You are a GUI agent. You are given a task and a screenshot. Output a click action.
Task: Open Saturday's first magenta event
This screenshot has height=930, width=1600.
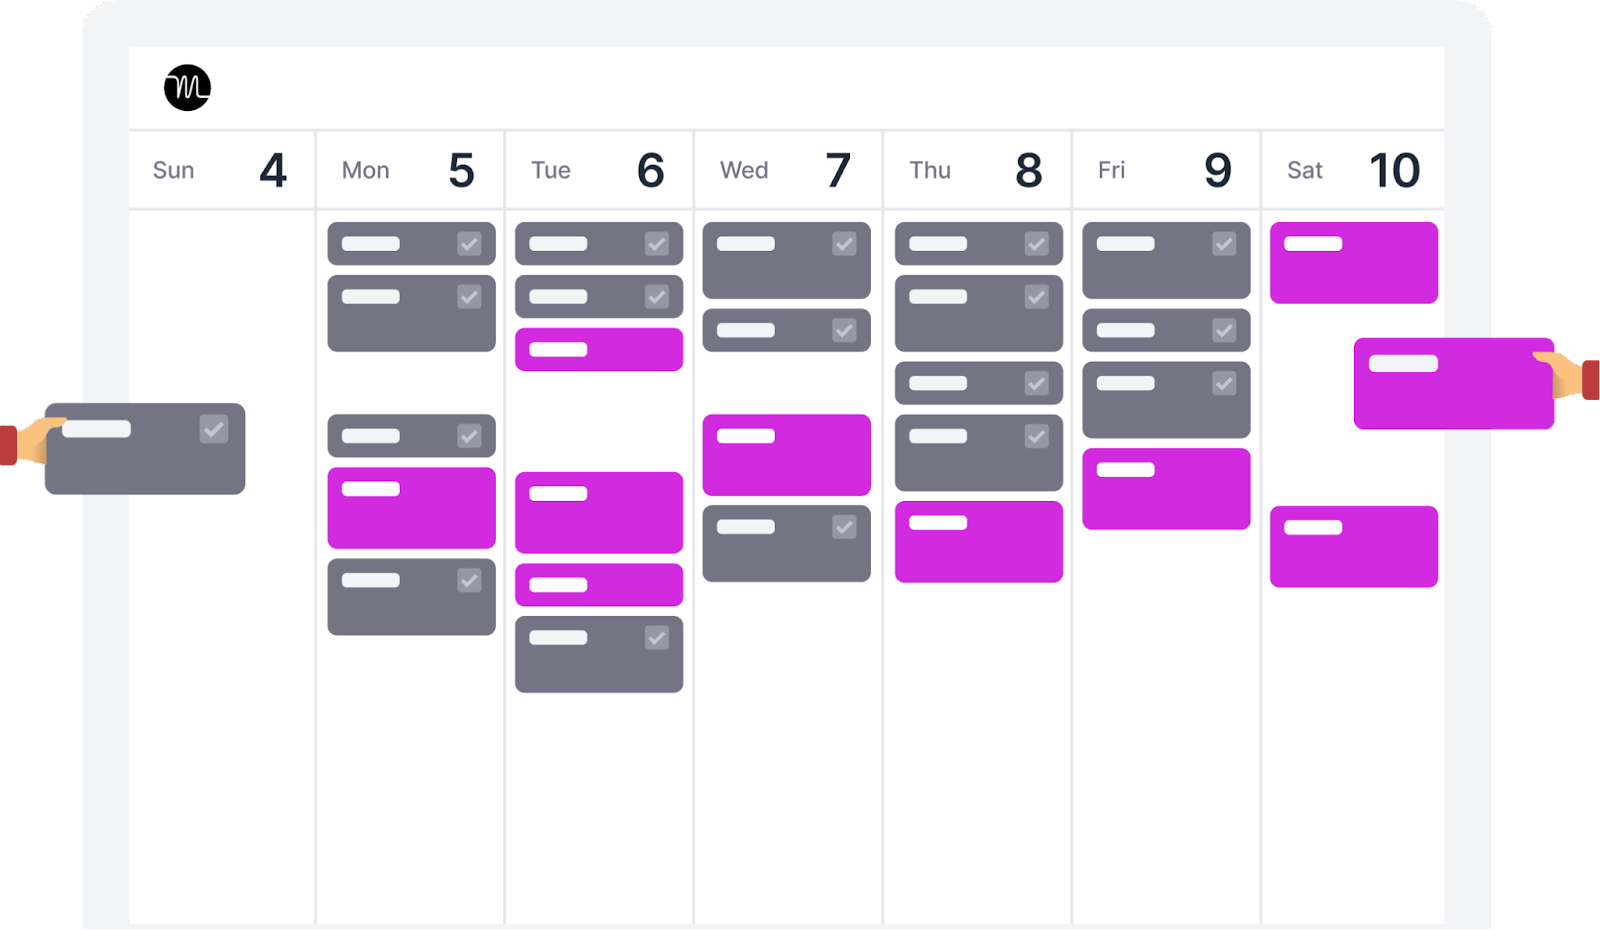click(x=1353, y=263)
